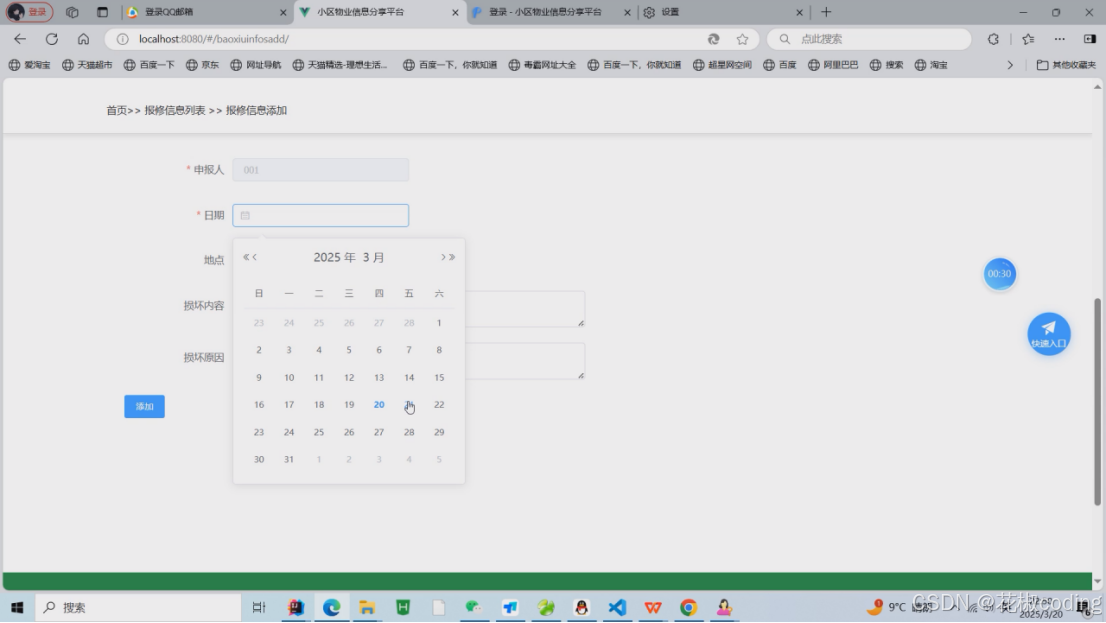Open Microsoft Edge from the taskbar
Image resolution: width=1106 pixels, height=623 pixels.
tap(332, 607)
